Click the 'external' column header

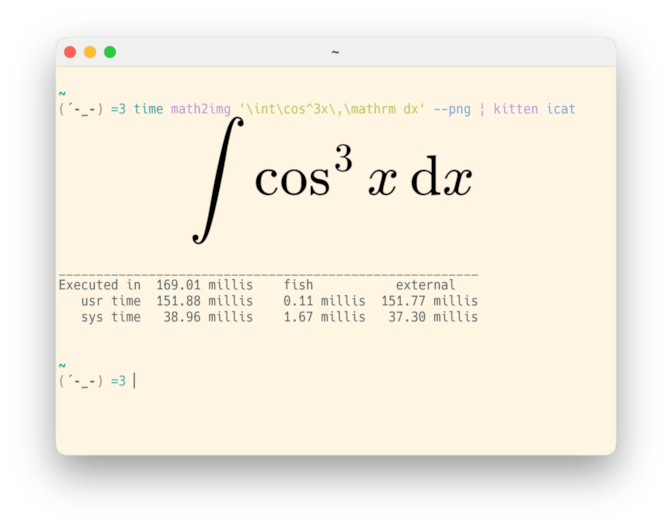[425, 285]
